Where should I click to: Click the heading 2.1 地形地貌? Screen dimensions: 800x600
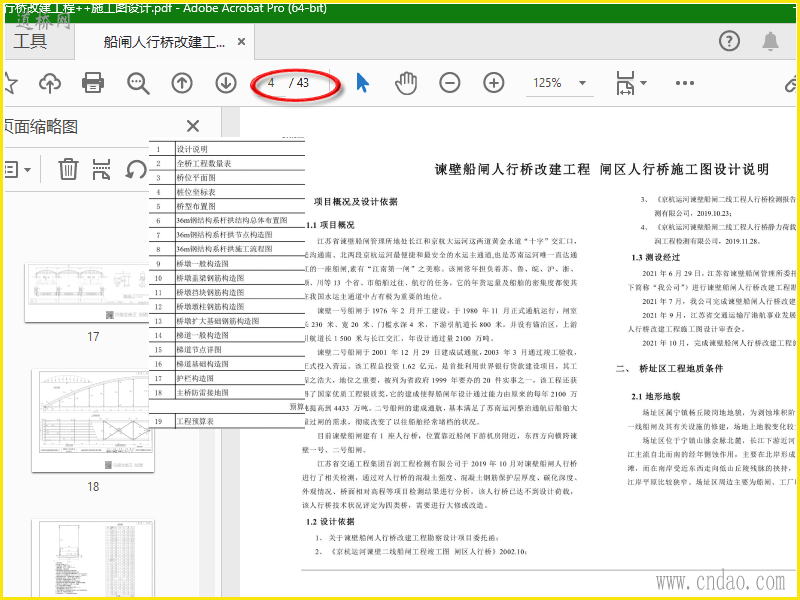(x=656, y=396)
